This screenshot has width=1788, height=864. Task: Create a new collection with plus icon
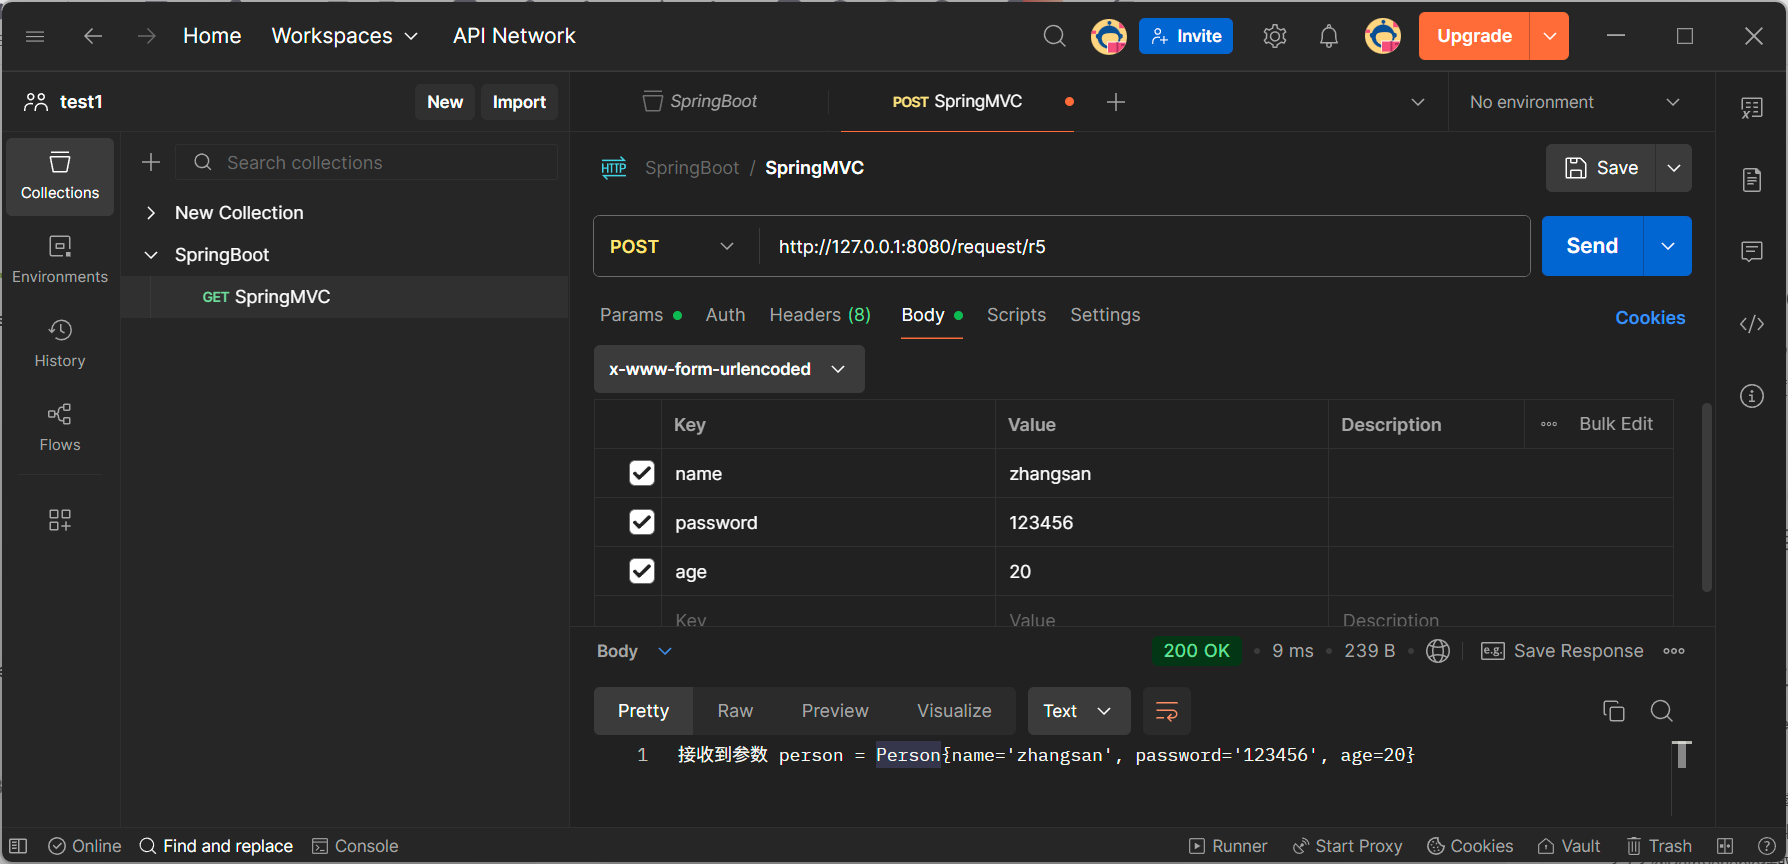coord(151,162)
